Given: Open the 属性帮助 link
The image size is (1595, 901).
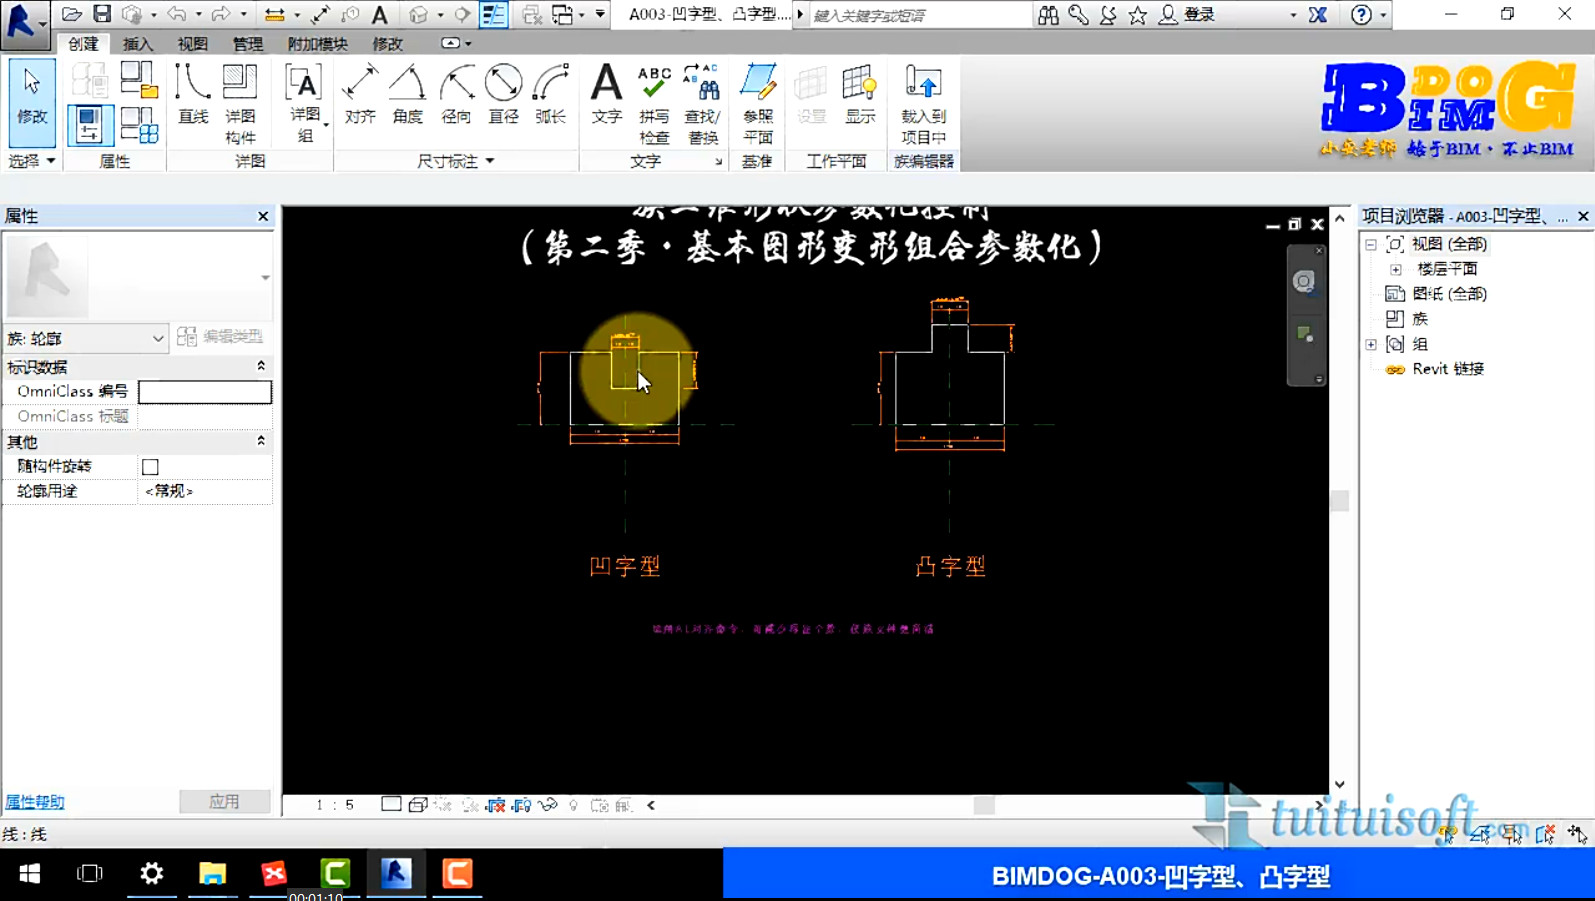Looking at the screenshot, I should 35,802.
